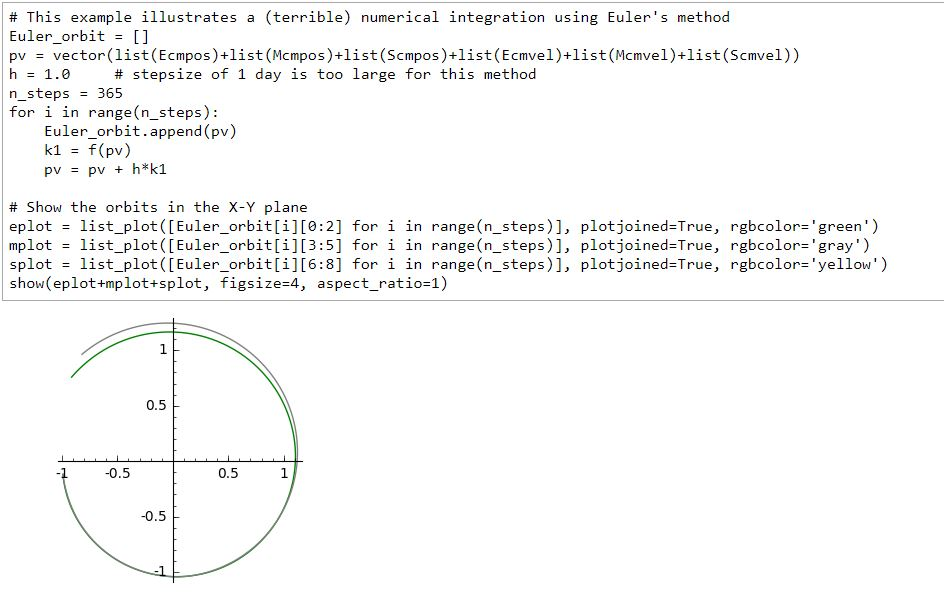Image resolution: width=944 pixels, height=594 pixels.
Task: Click the 'eplot = list_plot' green line
Action: (x=444, y=226)
